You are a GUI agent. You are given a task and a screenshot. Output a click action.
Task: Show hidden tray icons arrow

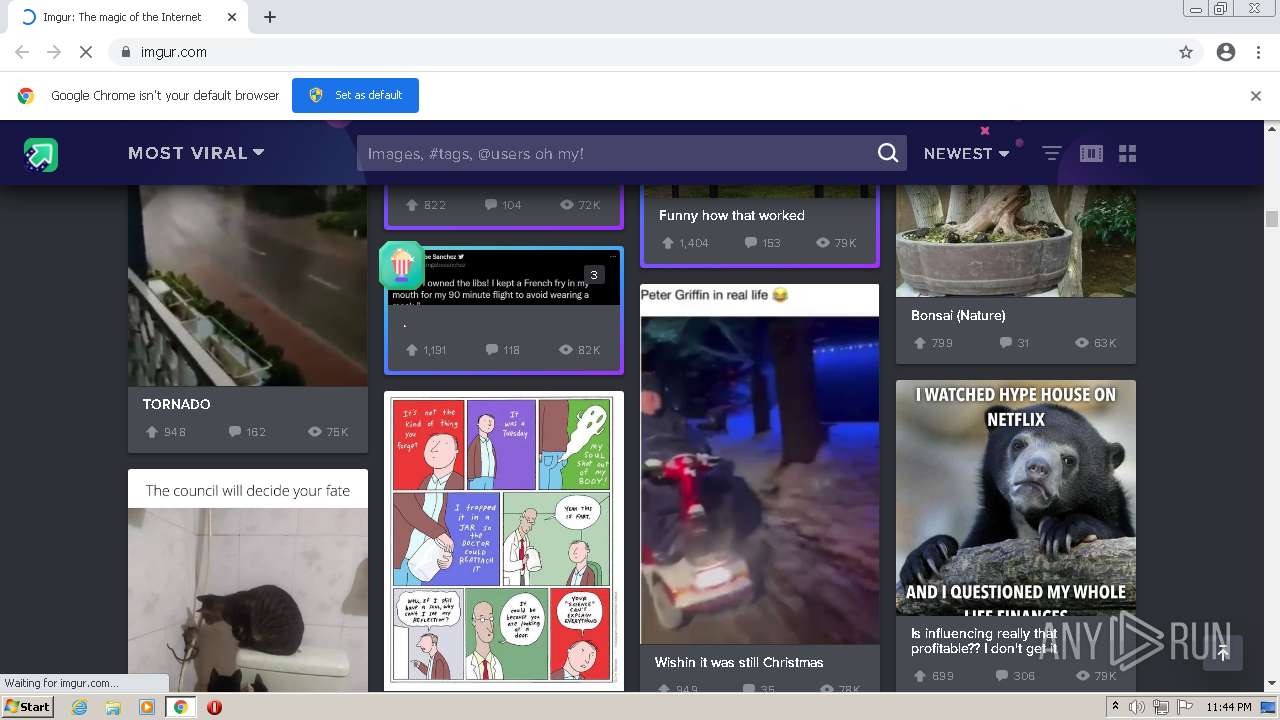coord(1115,707)
